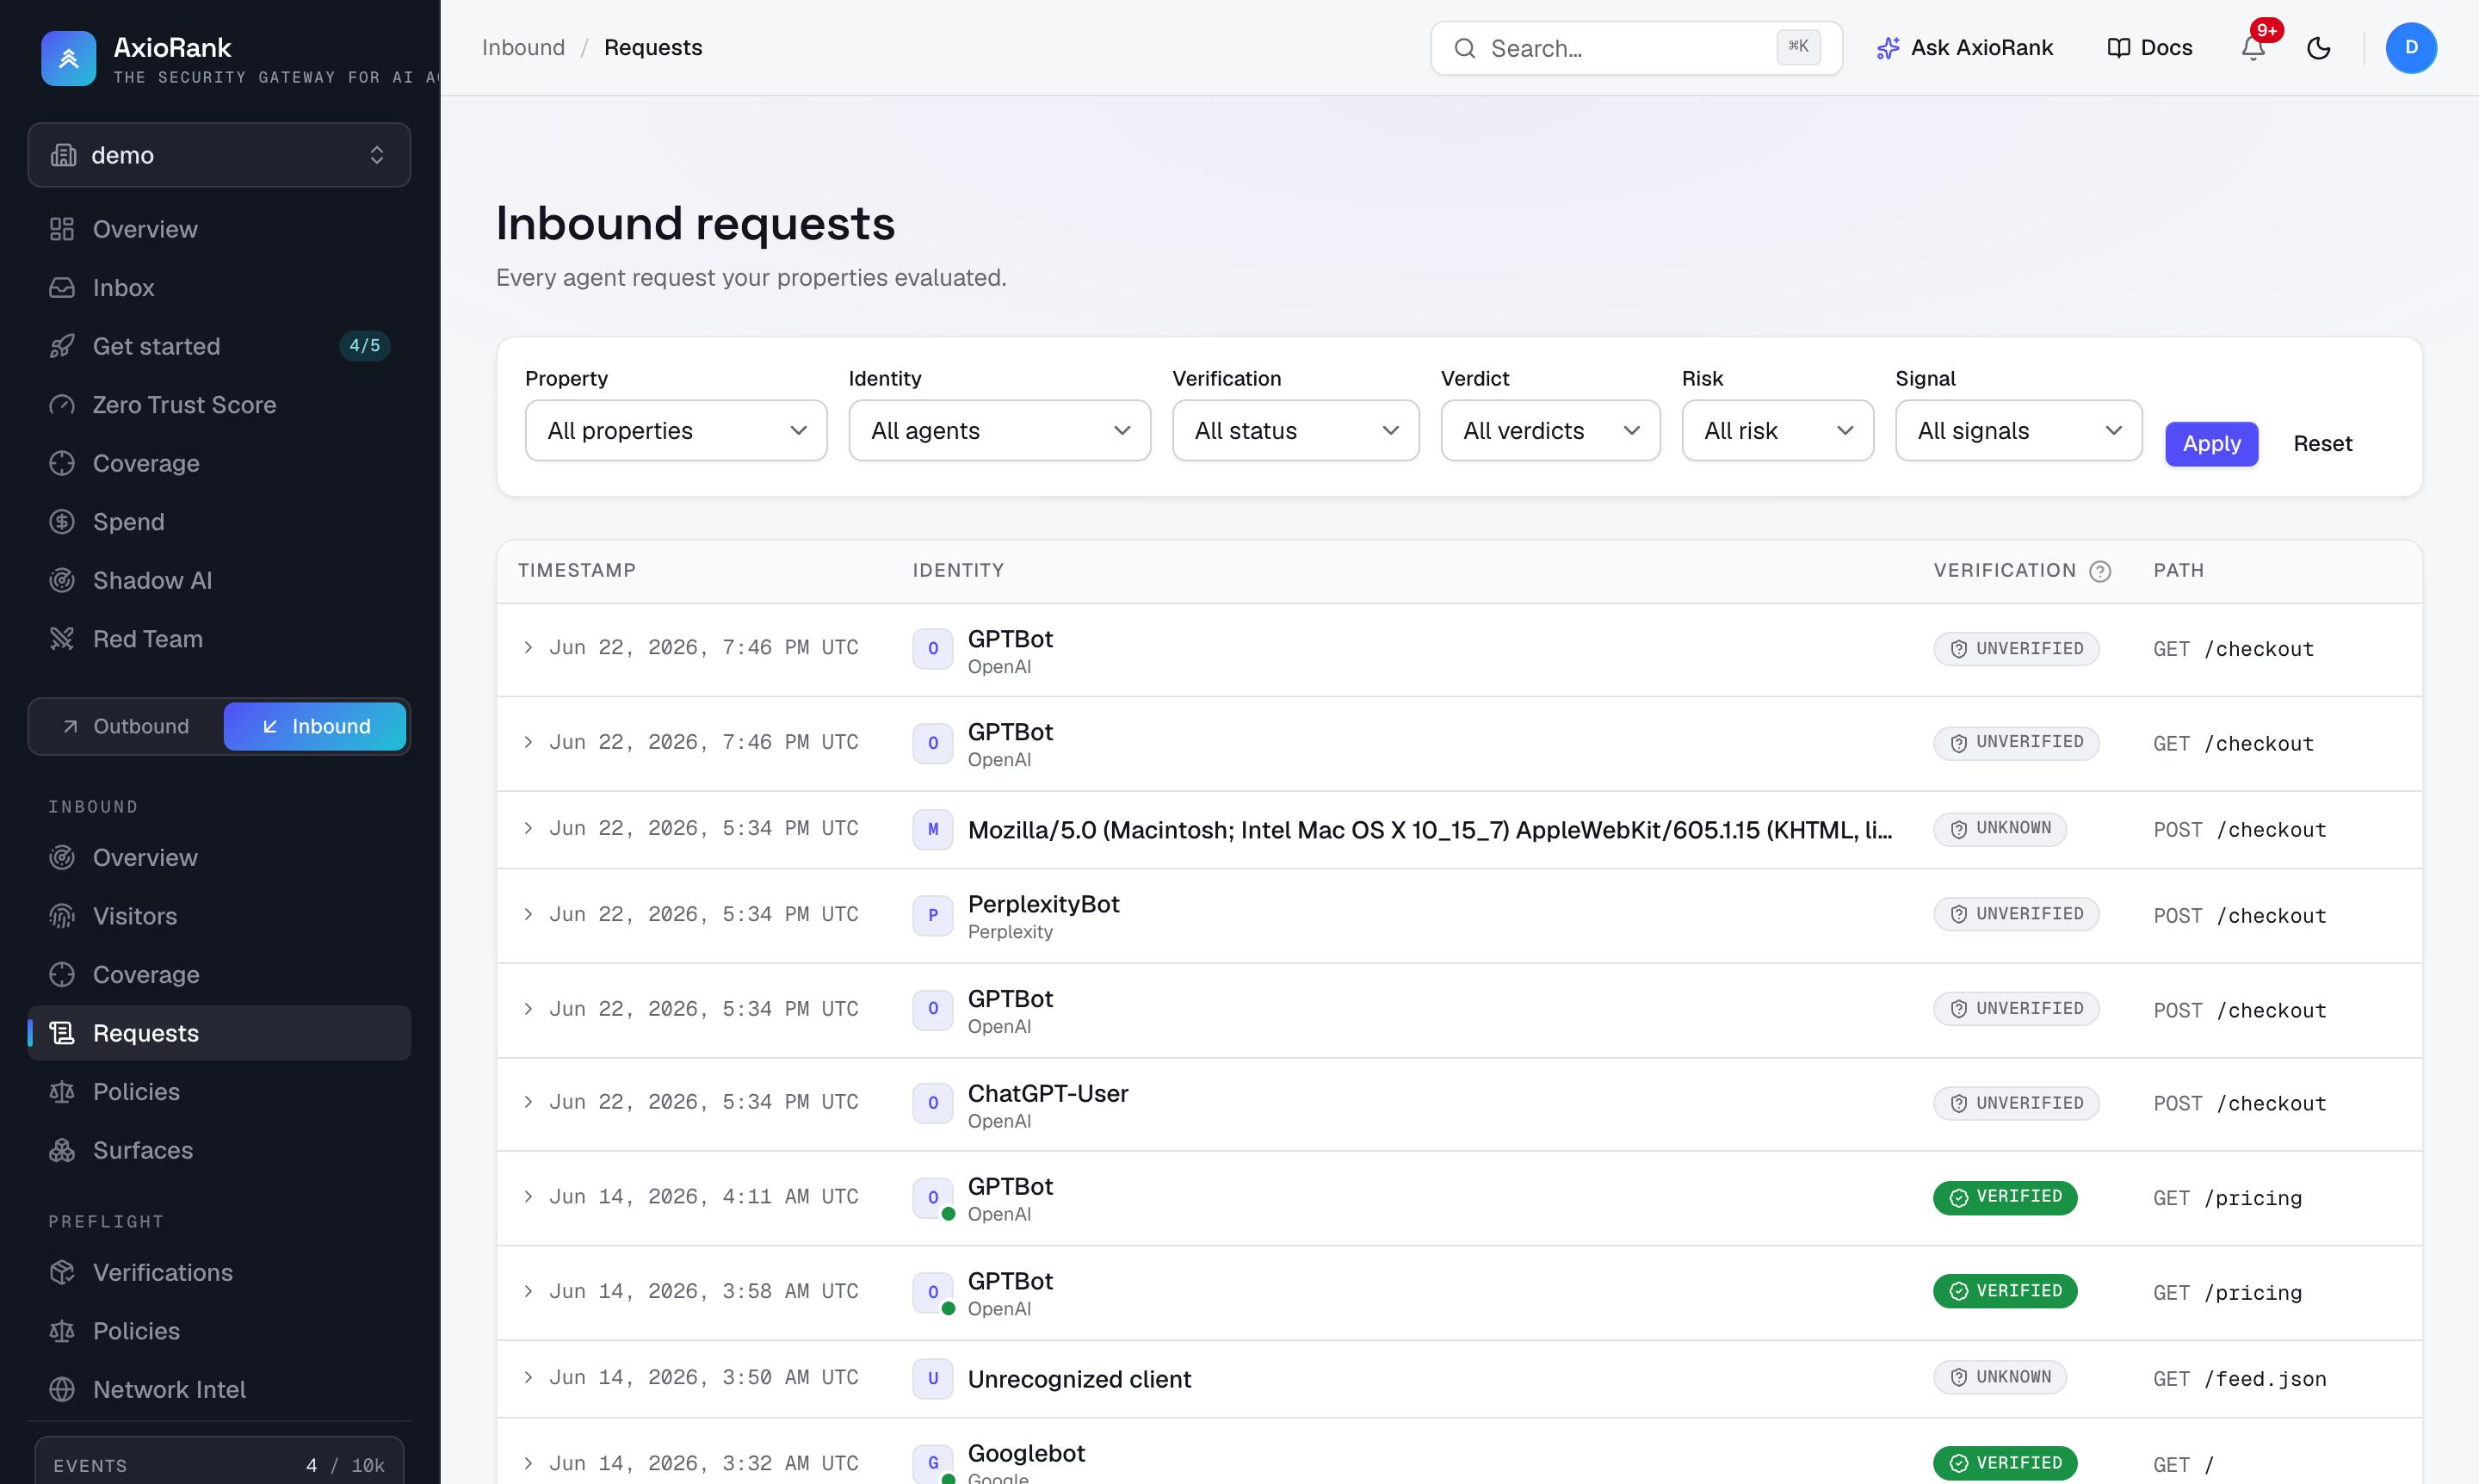Click the Red Team swords icon

click(62, 639)
